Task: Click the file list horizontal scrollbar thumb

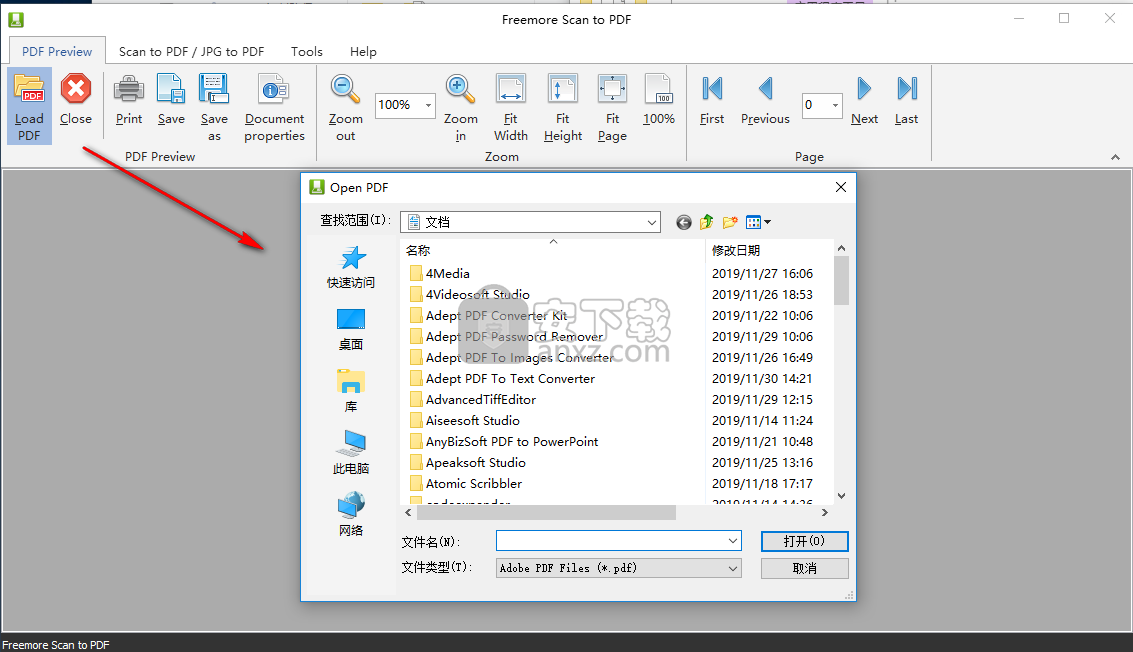Action: 546,512
